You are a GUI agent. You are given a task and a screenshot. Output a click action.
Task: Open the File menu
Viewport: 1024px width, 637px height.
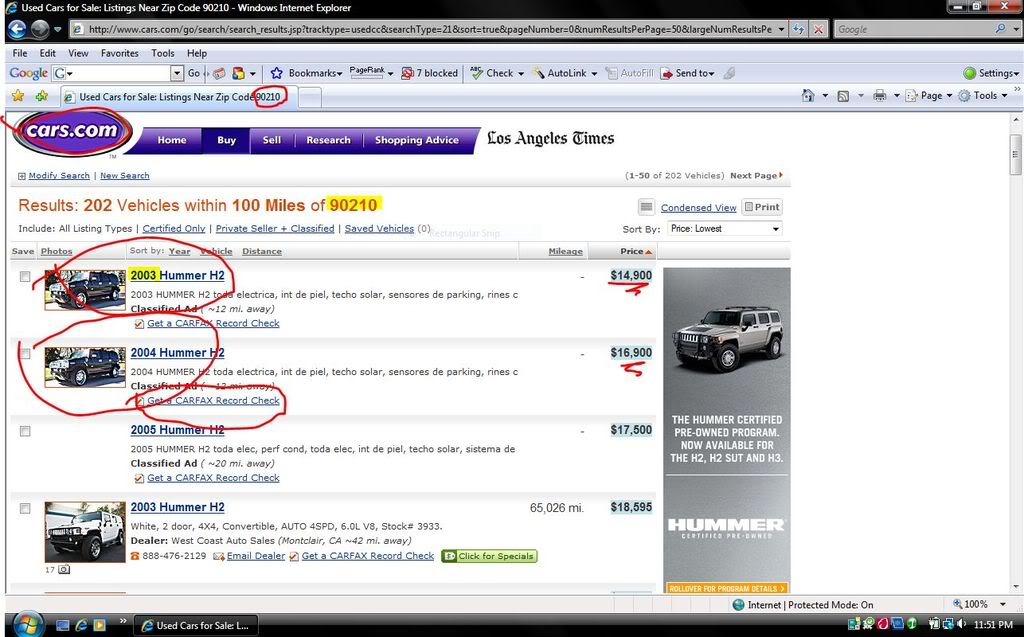click(x=20, y=53)
